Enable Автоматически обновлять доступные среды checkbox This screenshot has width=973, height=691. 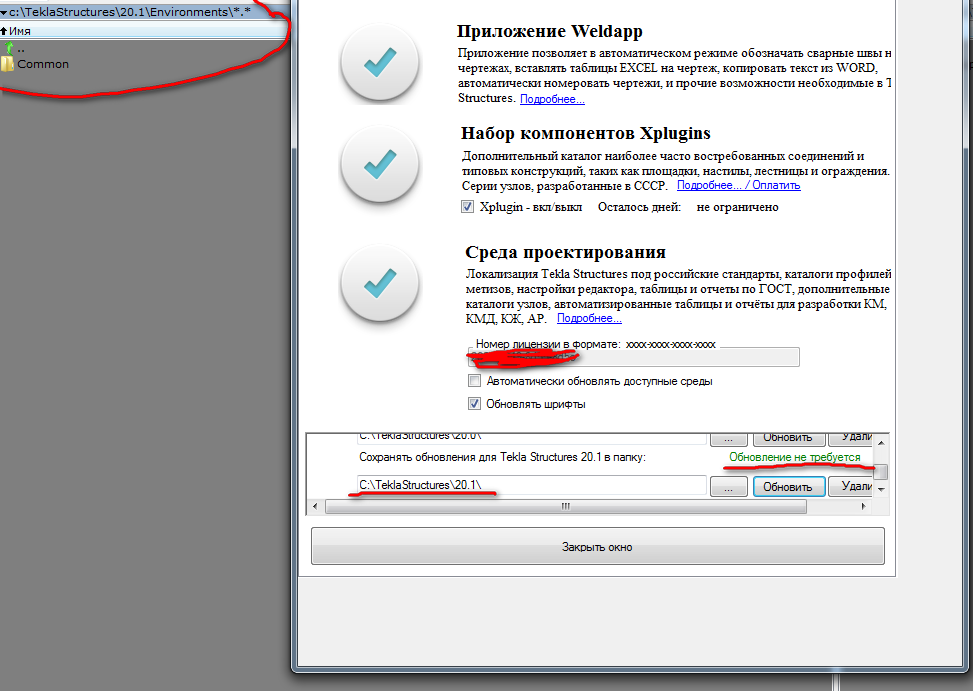pos(475,381)
